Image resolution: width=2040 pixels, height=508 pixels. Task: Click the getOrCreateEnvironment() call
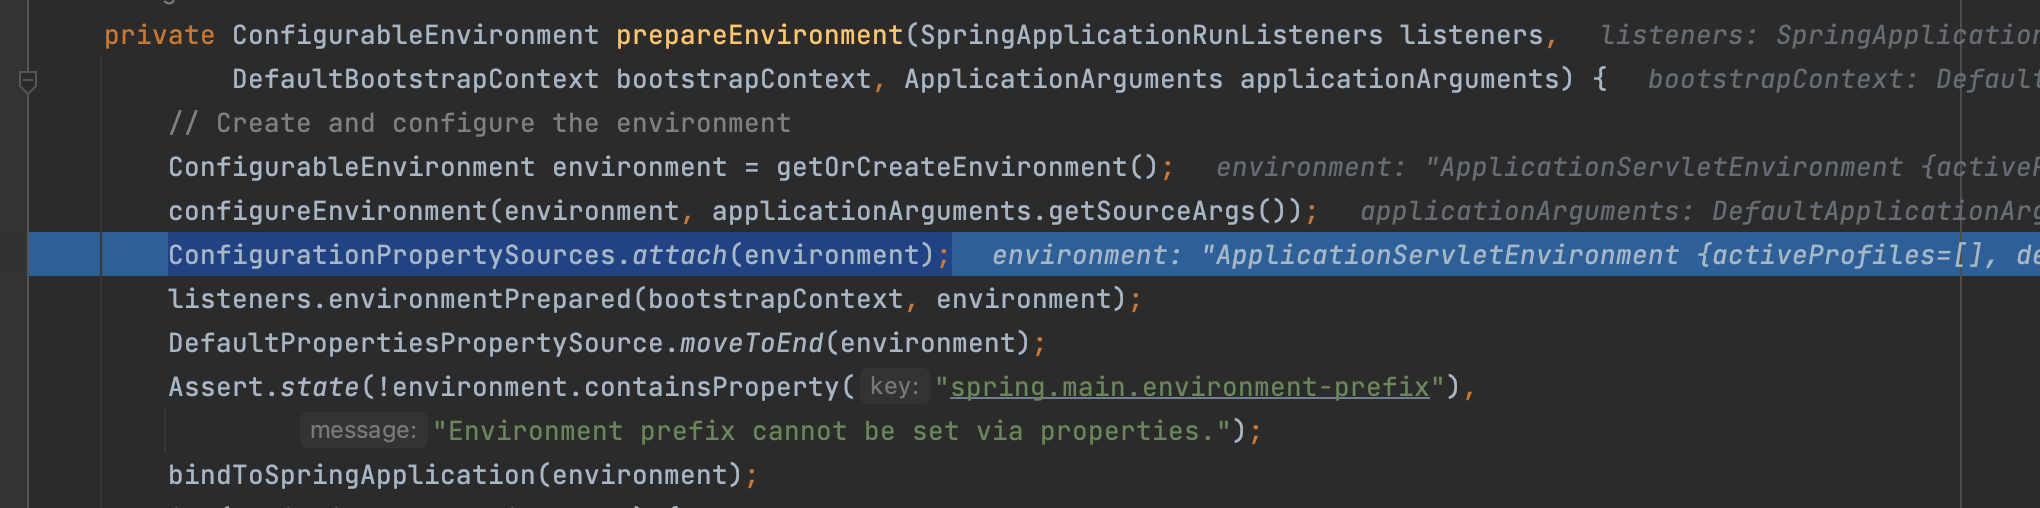965,168
